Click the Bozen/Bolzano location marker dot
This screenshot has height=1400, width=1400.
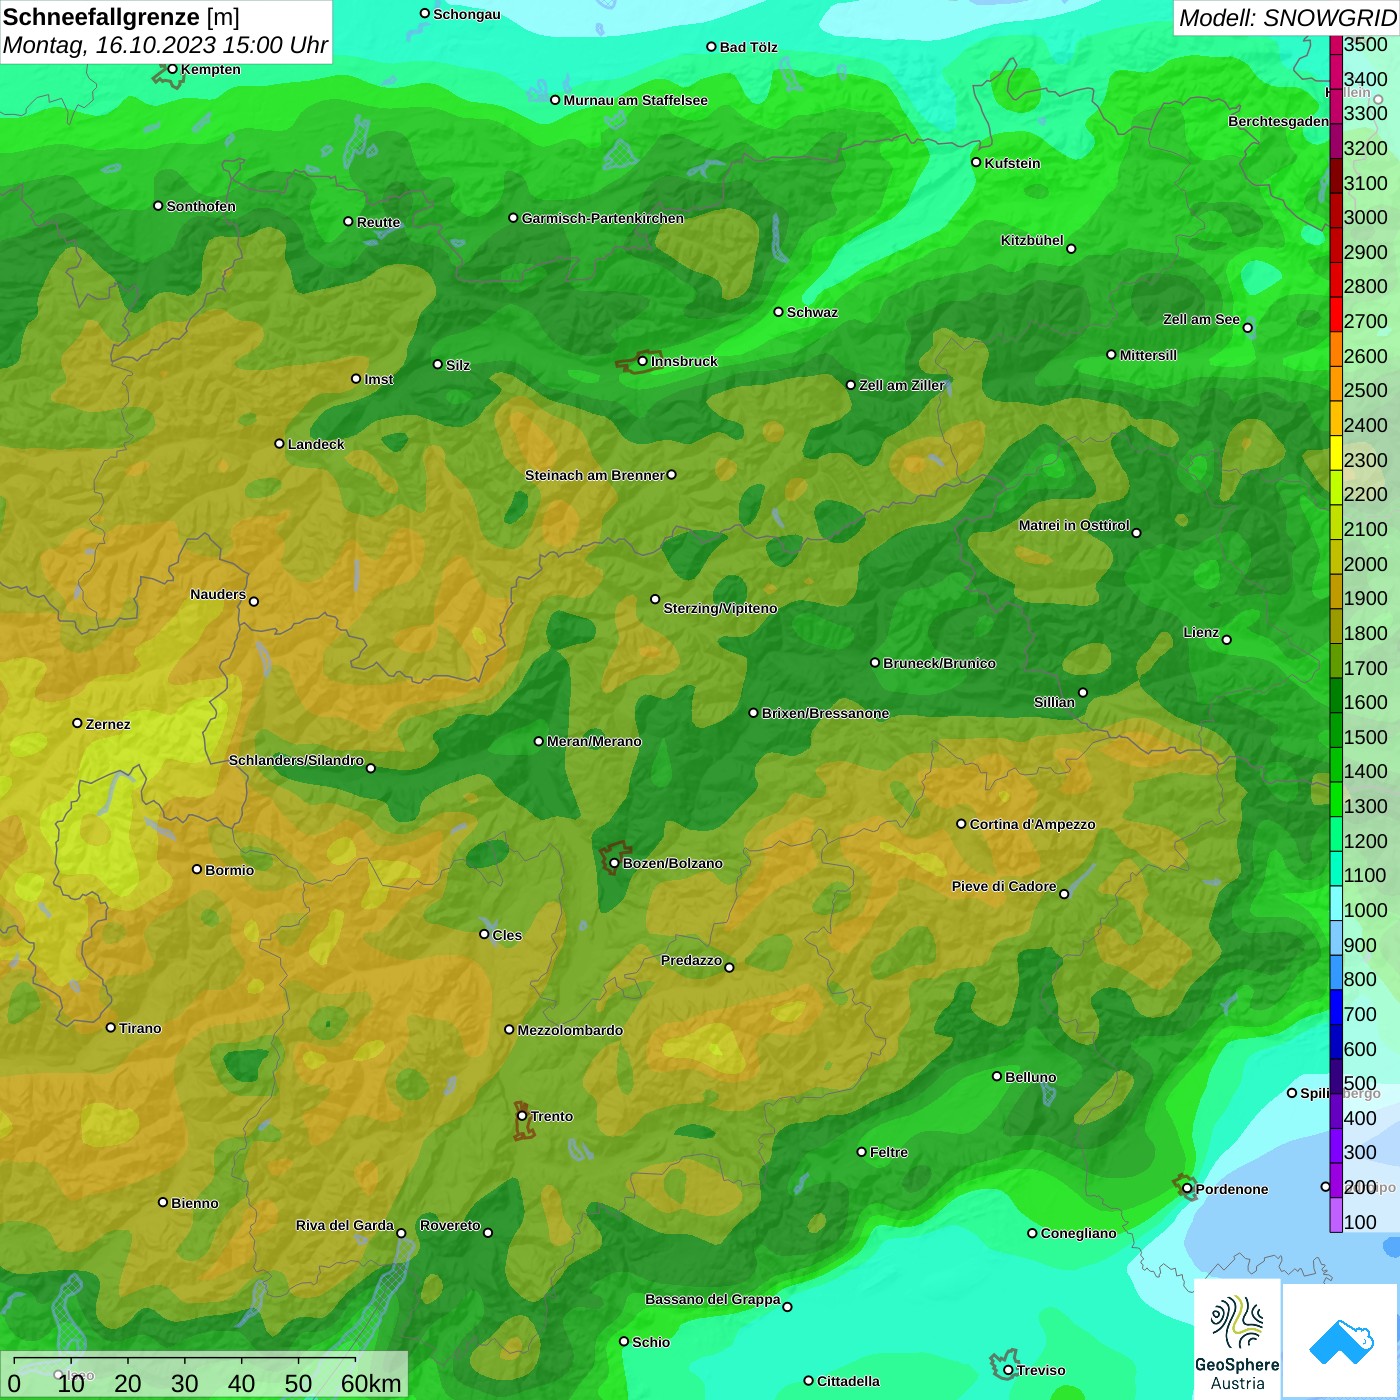click(x=614, y=863)
